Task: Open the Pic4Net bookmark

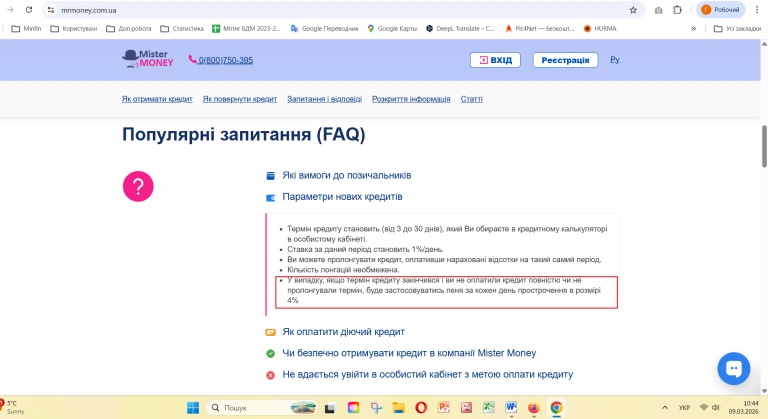Action: (x=539, y=28)
